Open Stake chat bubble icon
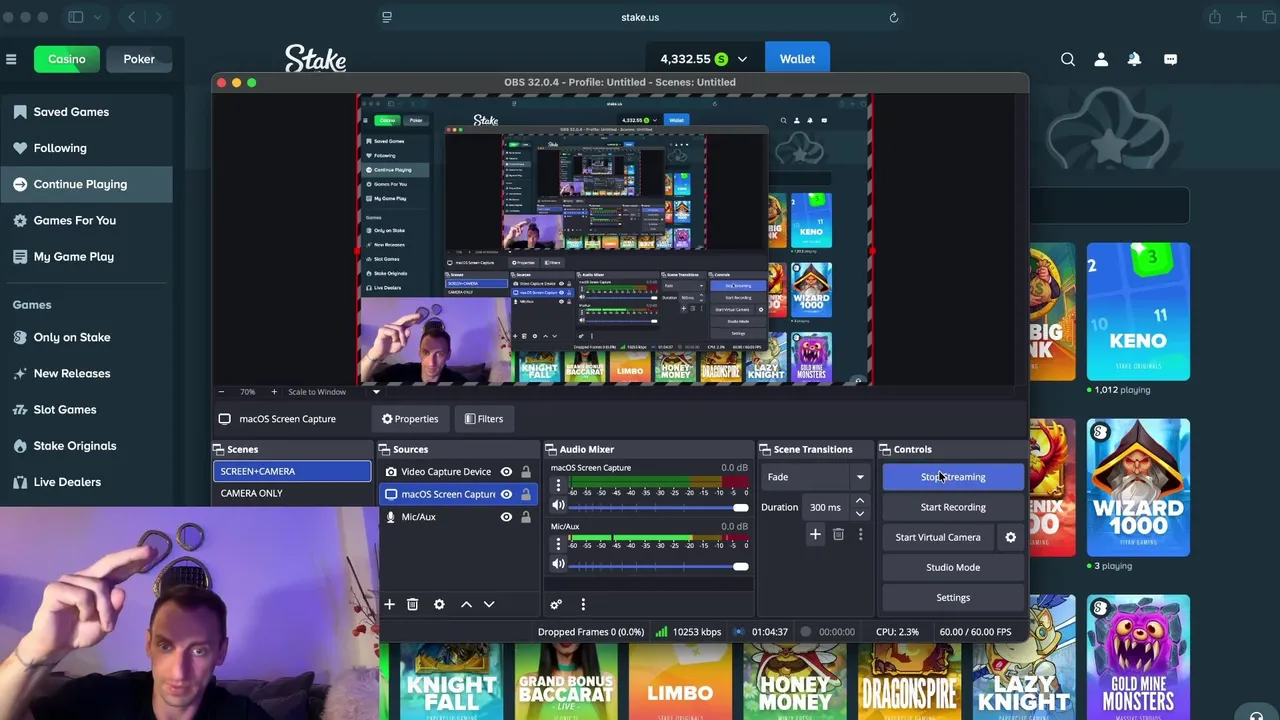The width and height of the screenshot is (1280, 720). point(1170,59)
